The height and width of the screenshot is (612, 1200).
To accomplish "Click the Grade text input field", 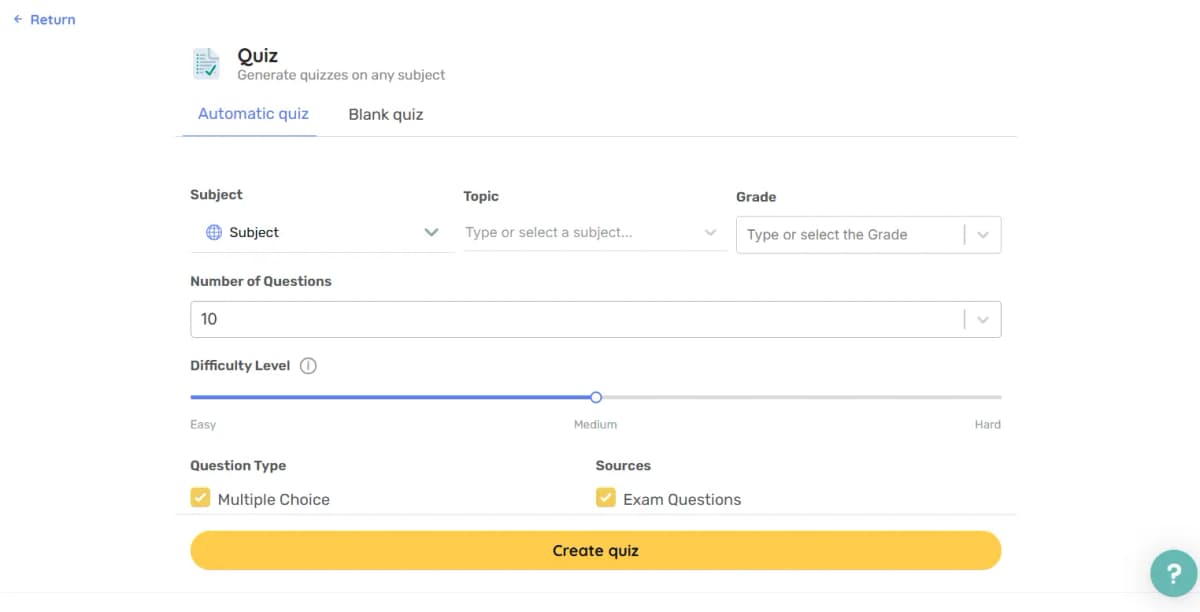I will 850,235.
